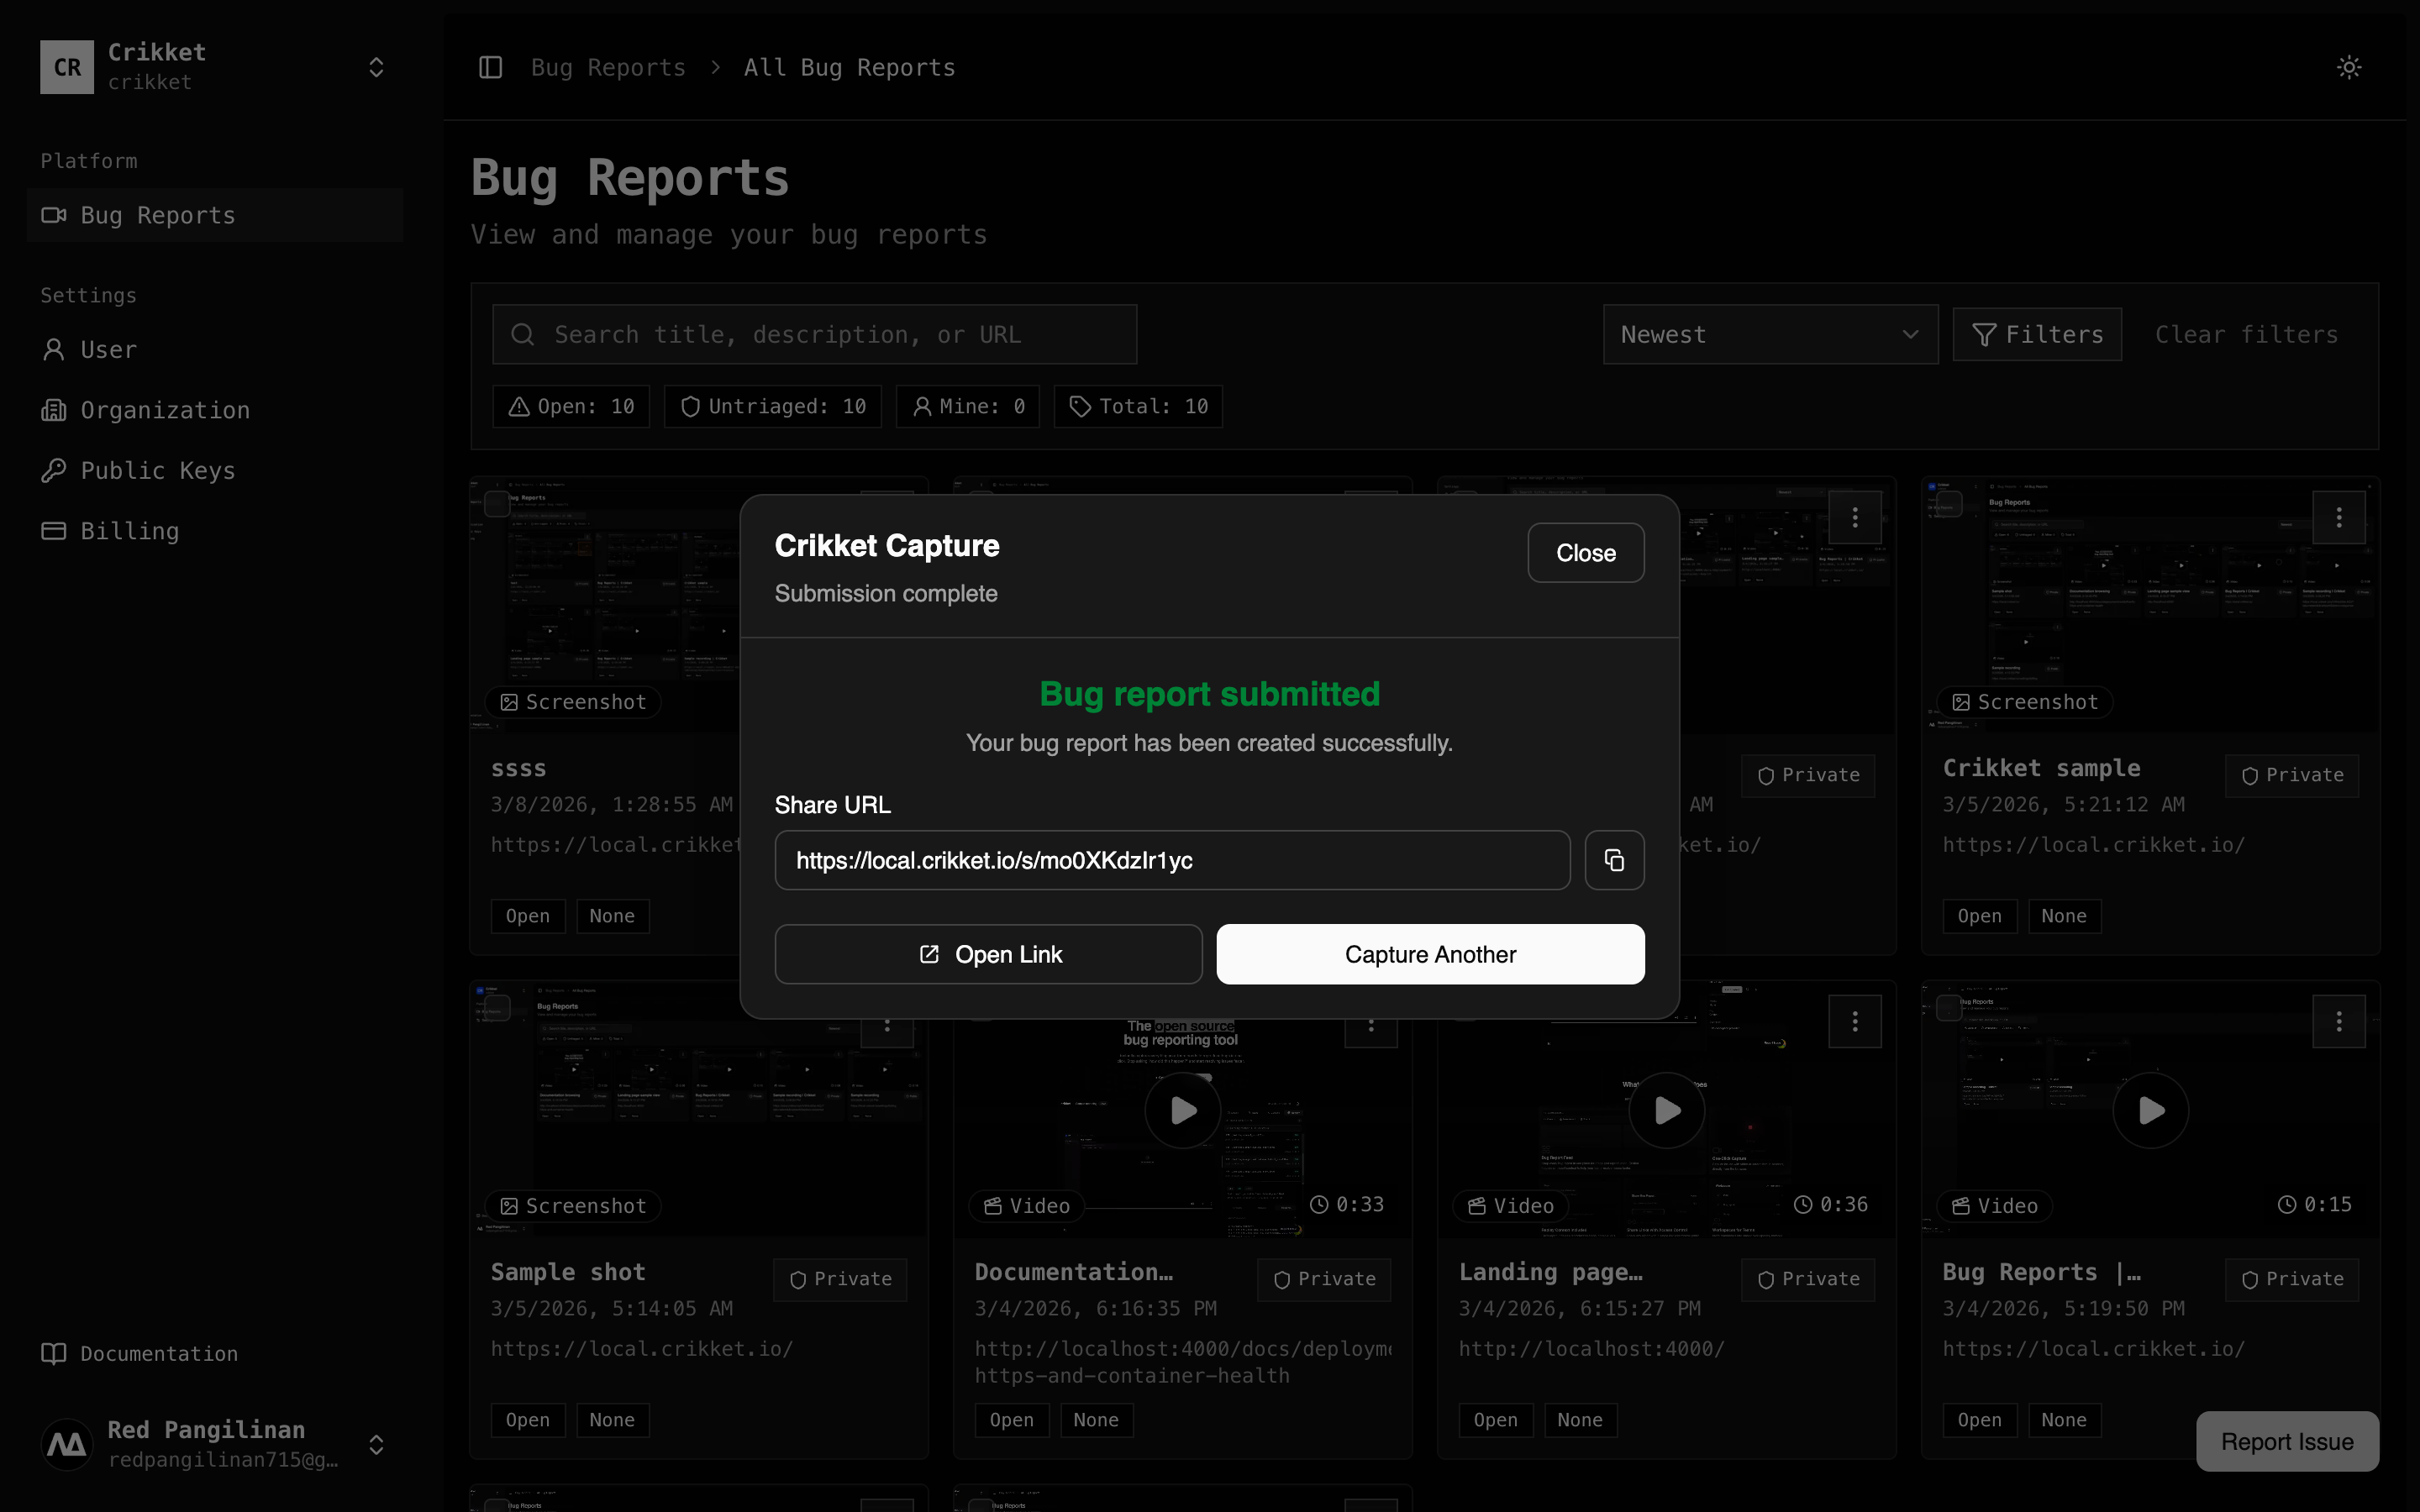Image resolution: width=2420 pixels, height=1512 pixels.
Task: Click the Bug Reports breadcrumb link
Action: [608, 66]
